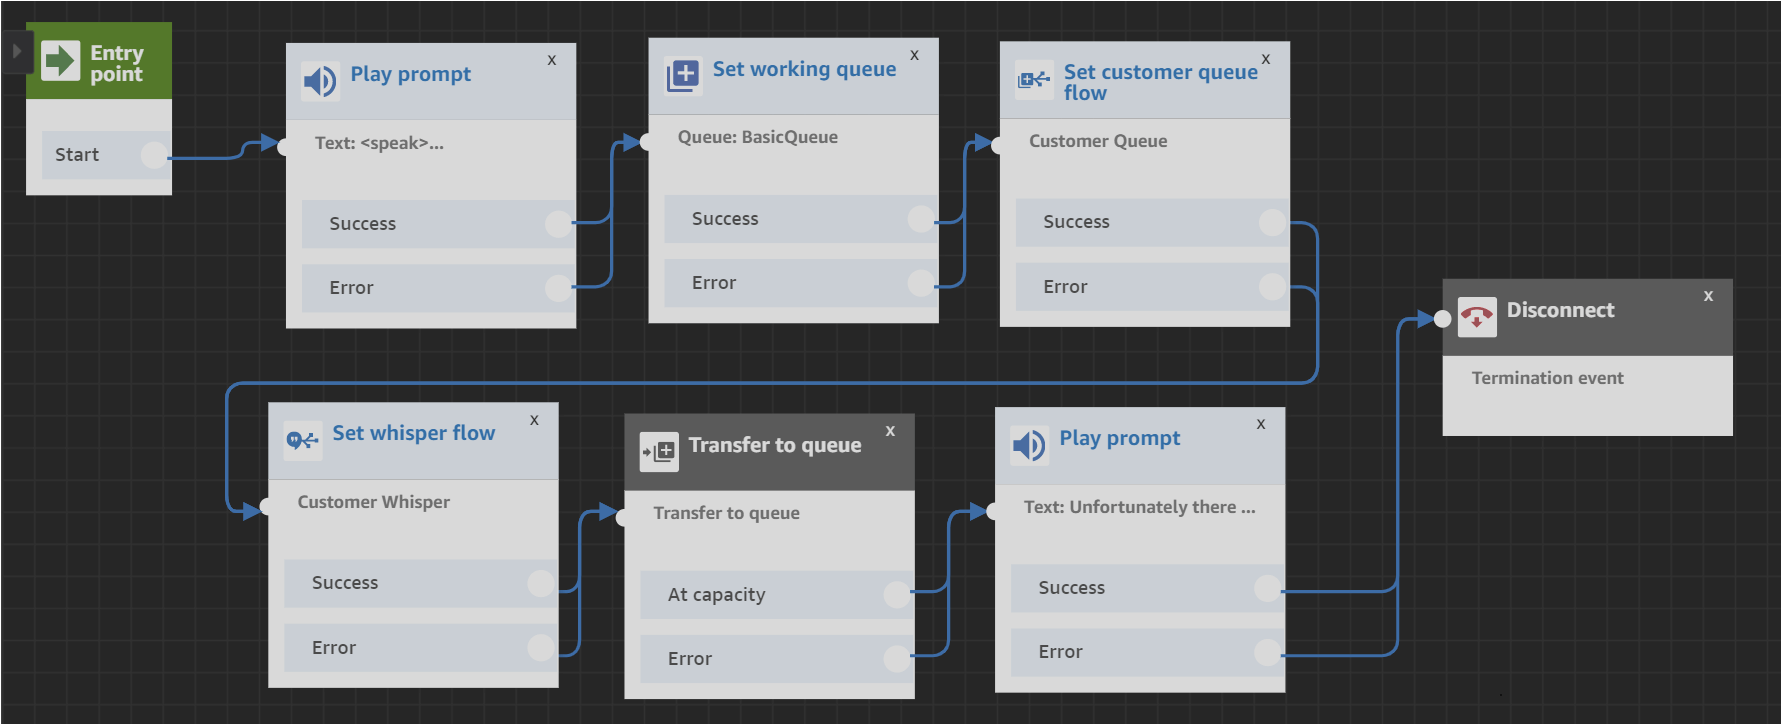
Task: Click Success branch of Set whisper flow
Action: (x=345, y=583)
